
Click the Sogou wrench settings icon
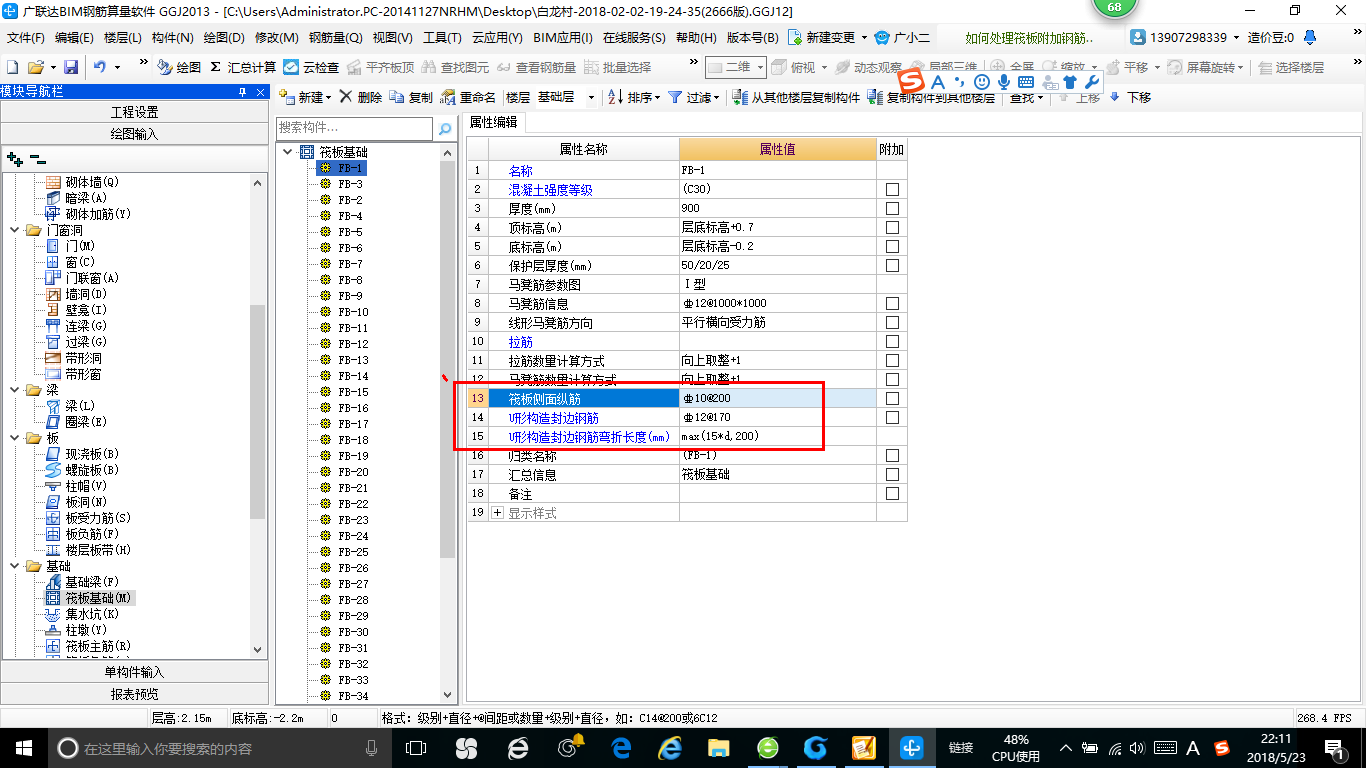pyautogui.click(x=1092, y=81)
